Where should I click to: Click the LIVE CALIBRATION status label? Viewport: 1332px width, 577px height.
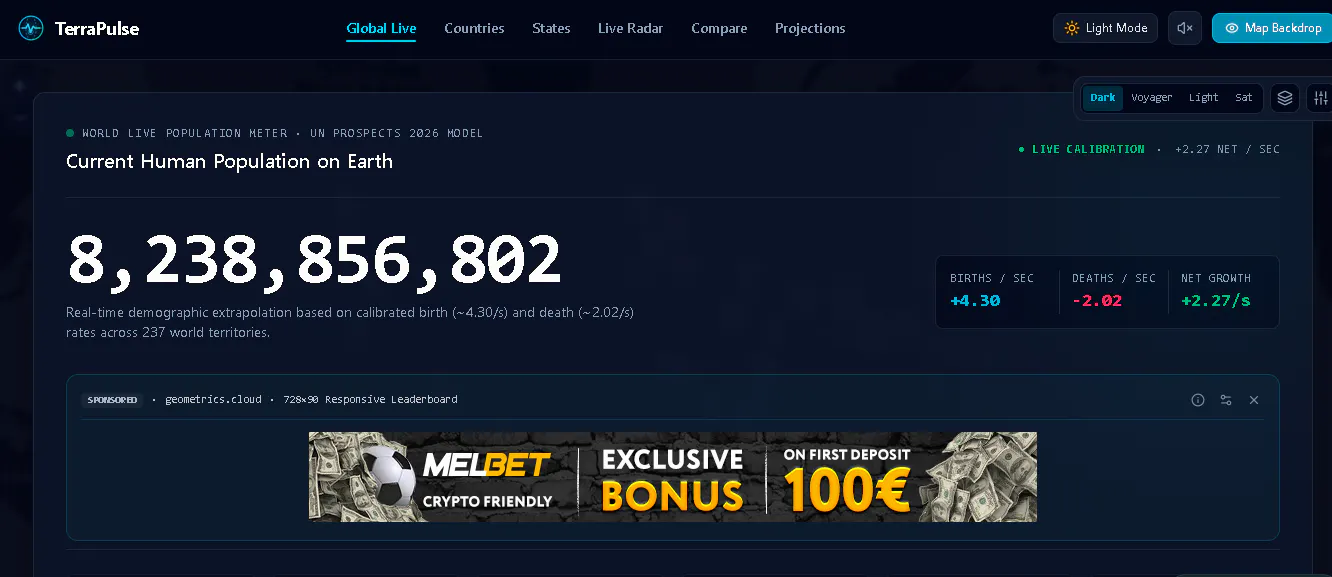tap(1088, 149)
